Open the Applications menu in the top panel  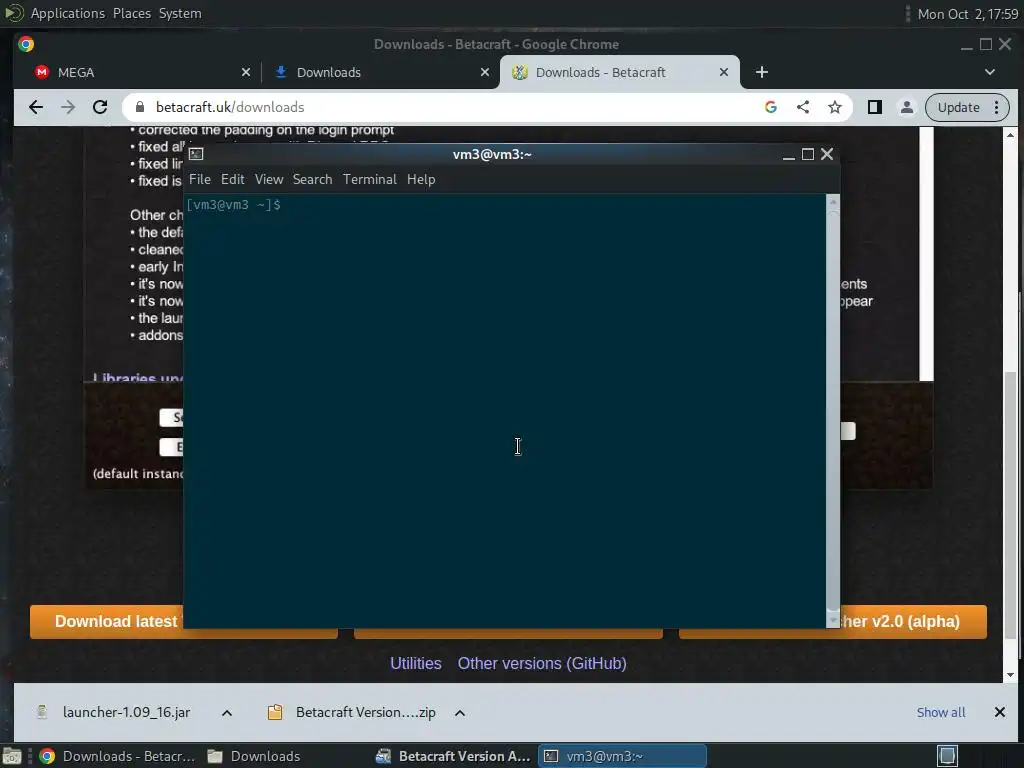click(x=67, y=13)
